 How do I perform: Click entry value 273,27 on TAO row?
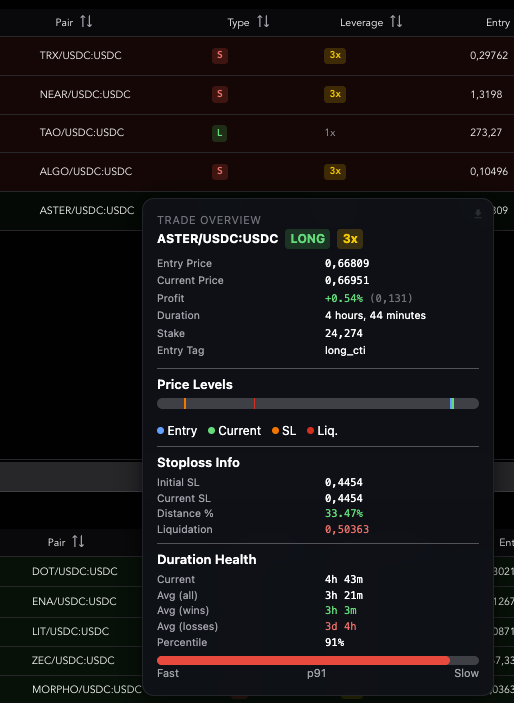pyautogui.click(x=486, y=133)
